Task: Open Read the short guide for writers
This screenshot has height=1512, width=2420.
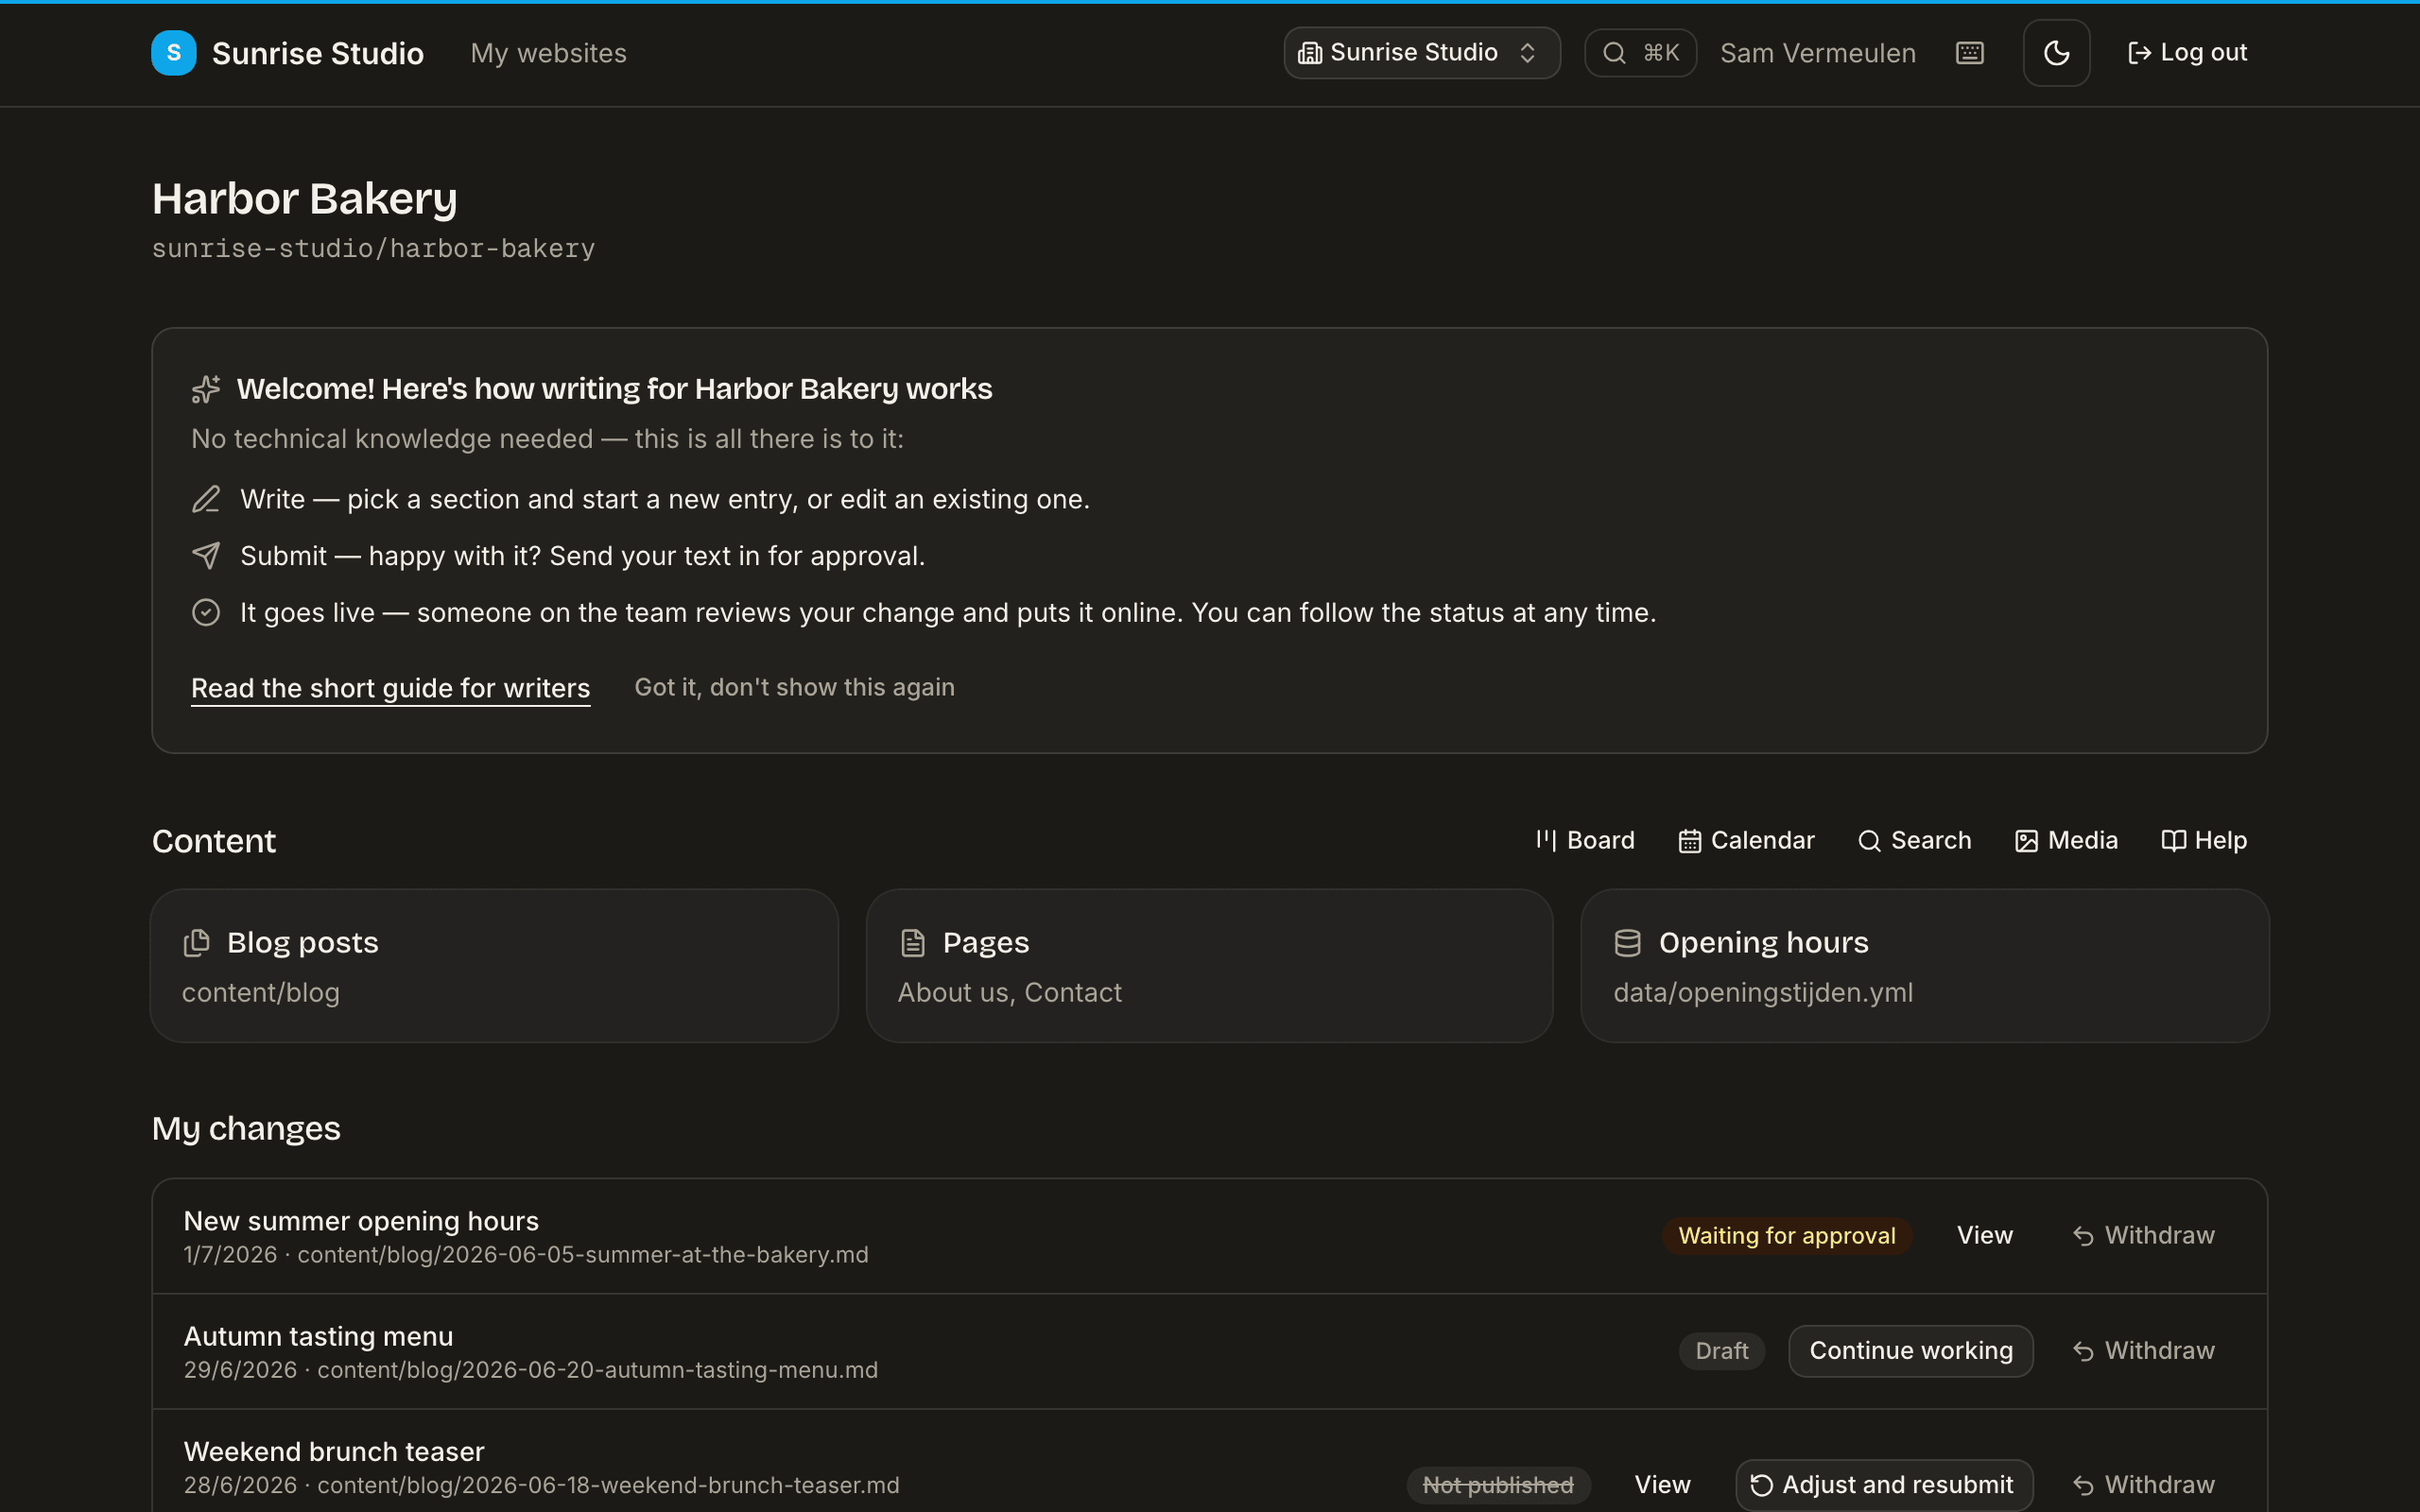Action: click(390, 688)
